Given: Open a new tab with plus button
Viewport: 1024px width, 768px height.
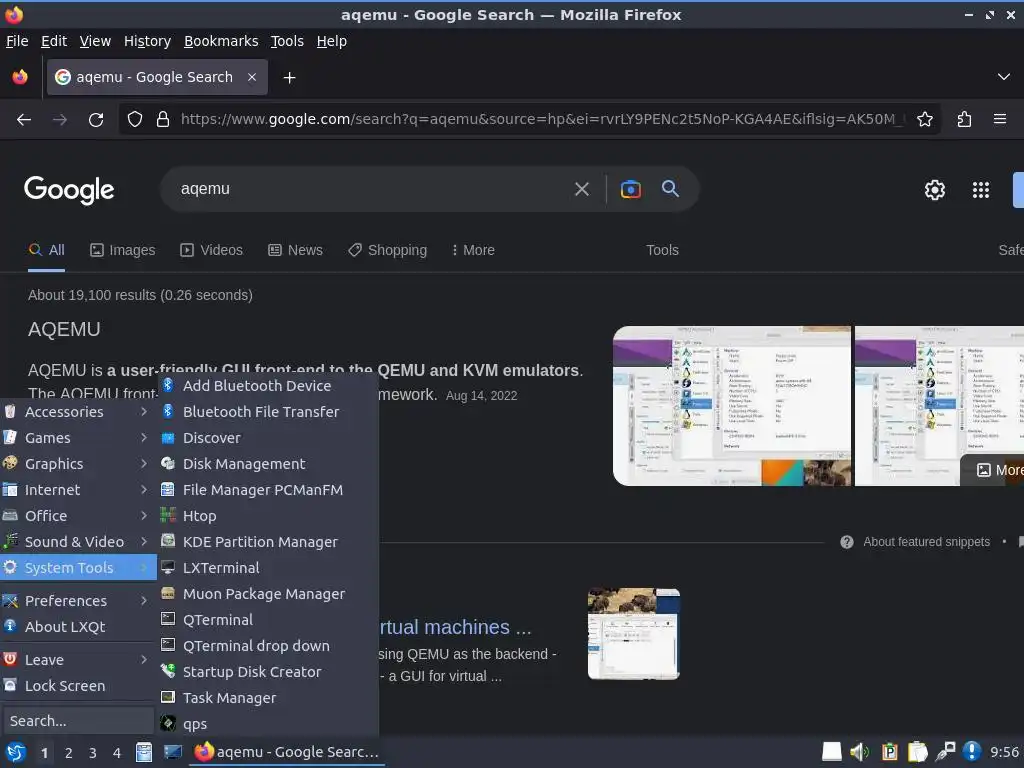Looking at the screenshot, I should click(289, 78).
